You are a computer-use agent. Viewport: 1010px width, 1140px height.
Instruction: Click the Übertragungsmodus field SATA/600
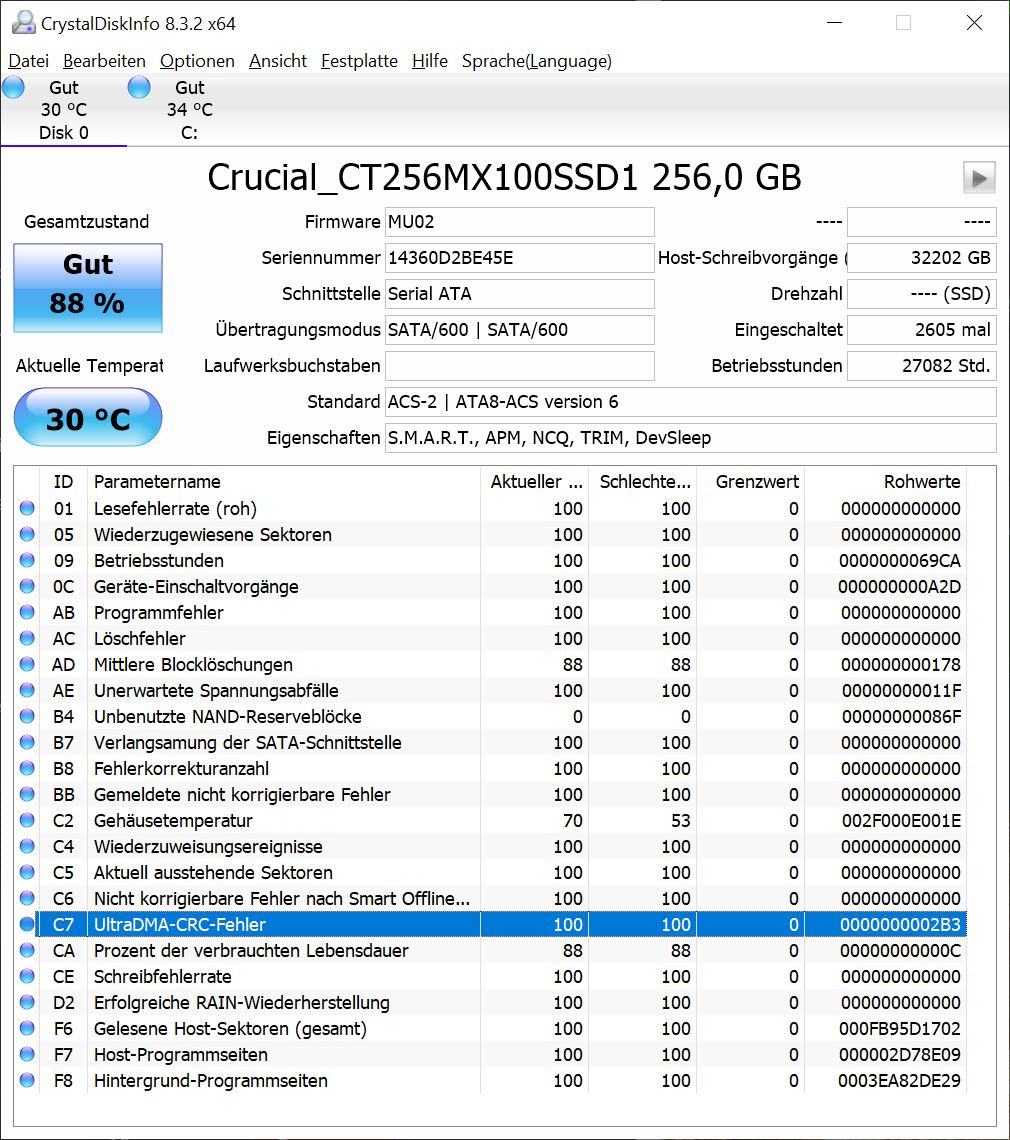[519, 330]
